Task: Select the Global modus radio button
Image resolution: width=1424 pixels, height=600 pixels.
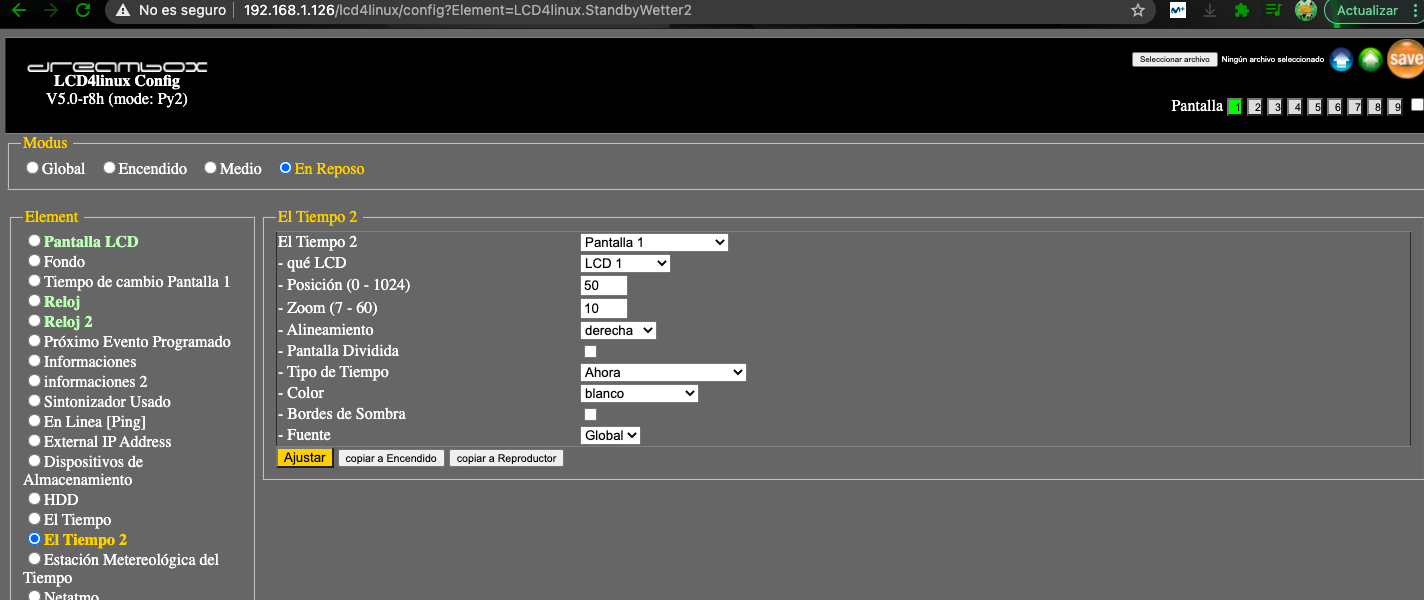Action: [33, 168]
